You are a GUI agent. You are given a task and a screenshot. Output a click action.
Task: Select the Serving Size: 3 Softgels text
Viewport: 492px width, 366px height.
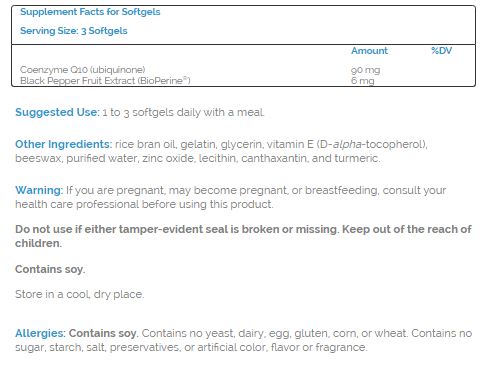click(x=74, y=31)
